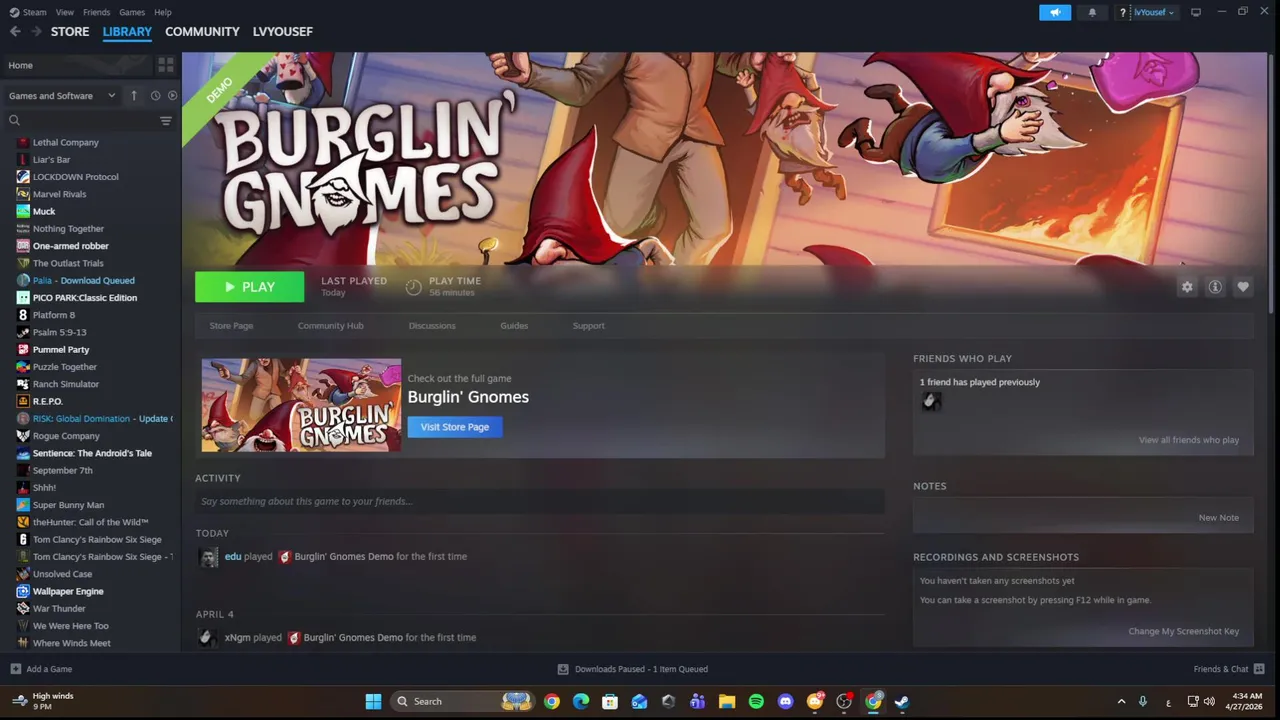The width and height of the screenshot is (1280, 720).
Task: Open the Games menu
Action: [x=132, y=12]
